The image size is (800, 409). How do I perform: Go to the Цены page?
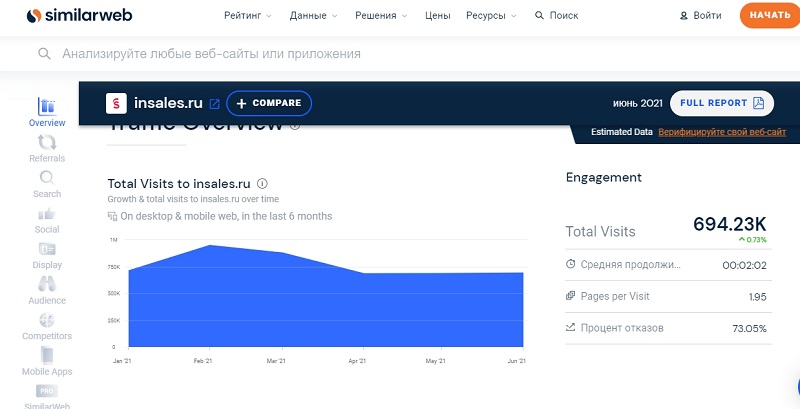(438, 16)
